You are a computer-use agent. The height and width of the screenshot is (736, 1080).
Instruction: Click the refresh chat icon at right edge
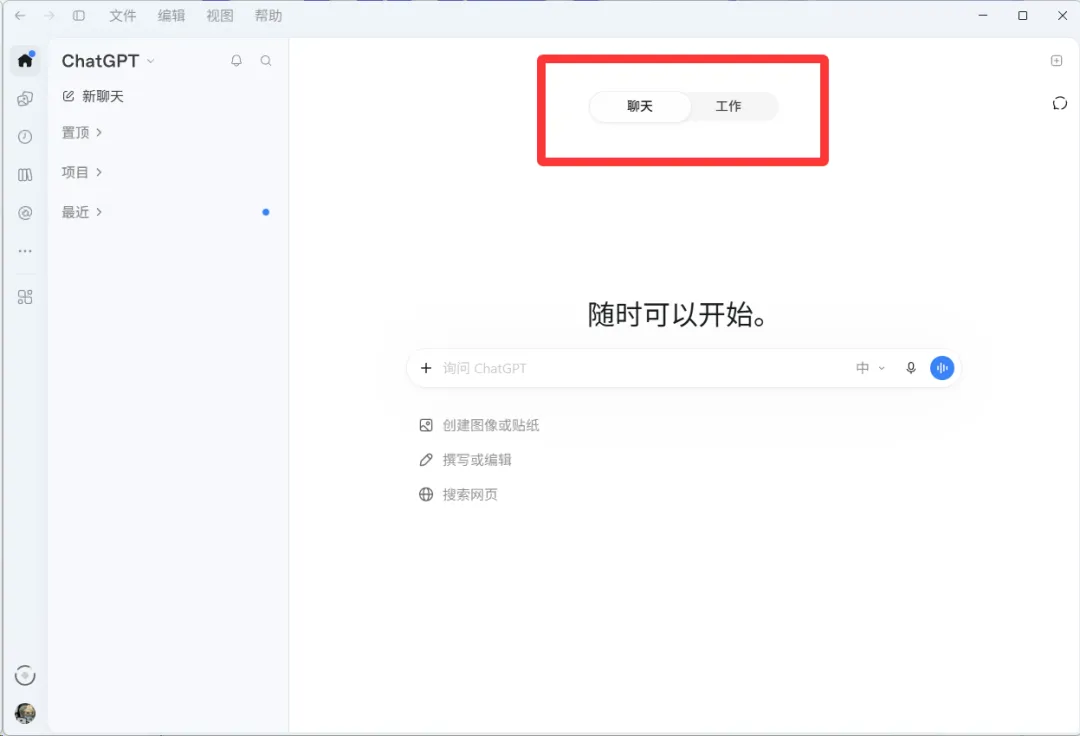[x=1059, y=103]
